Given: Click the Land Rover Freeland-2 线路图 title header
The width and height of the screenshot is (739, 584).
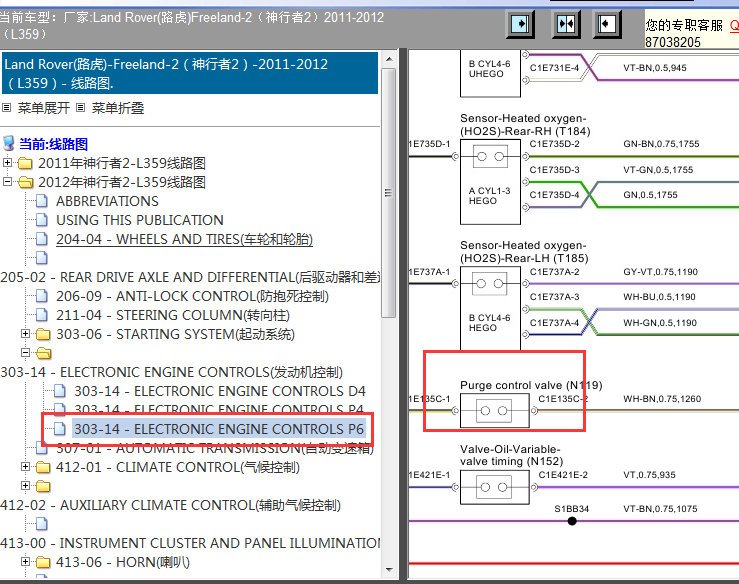Looking at the screenshot, I should [x=190, y=74].
